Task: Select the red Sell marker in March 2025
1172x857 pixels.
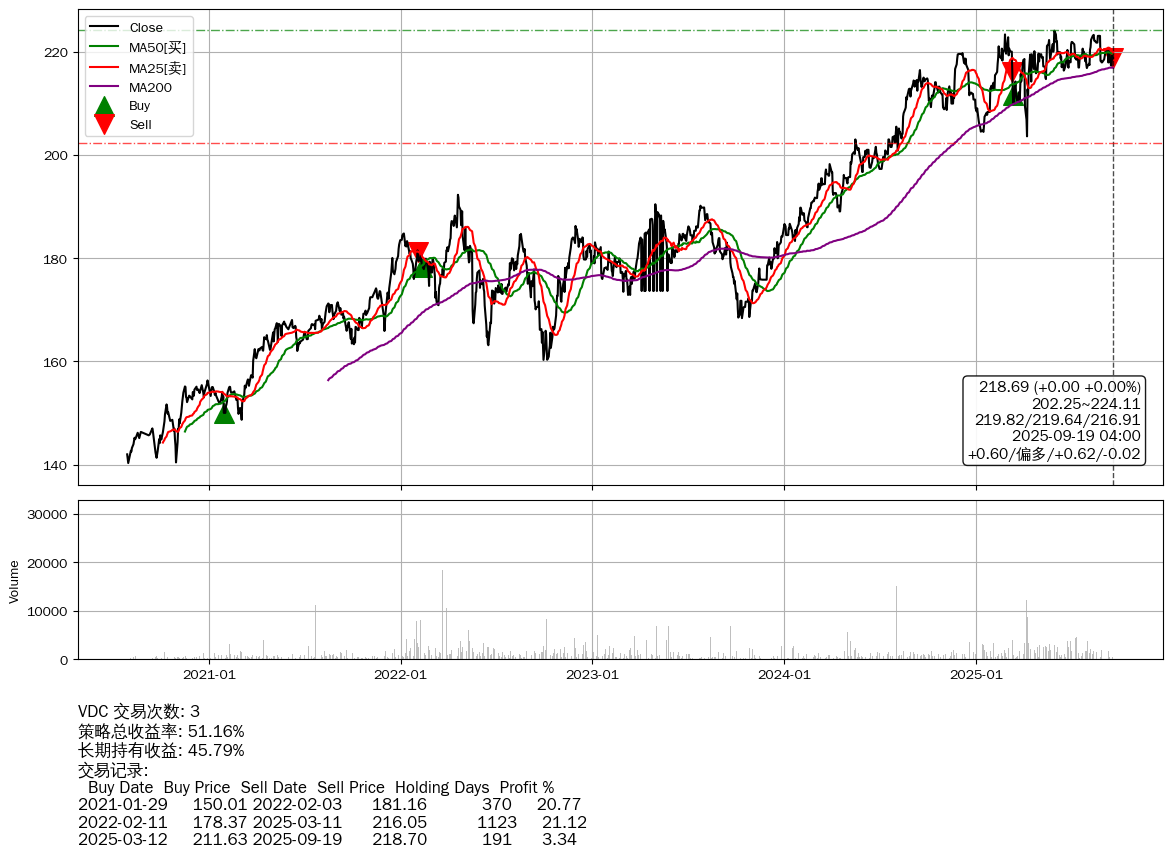Action: tap(1012, 69)
